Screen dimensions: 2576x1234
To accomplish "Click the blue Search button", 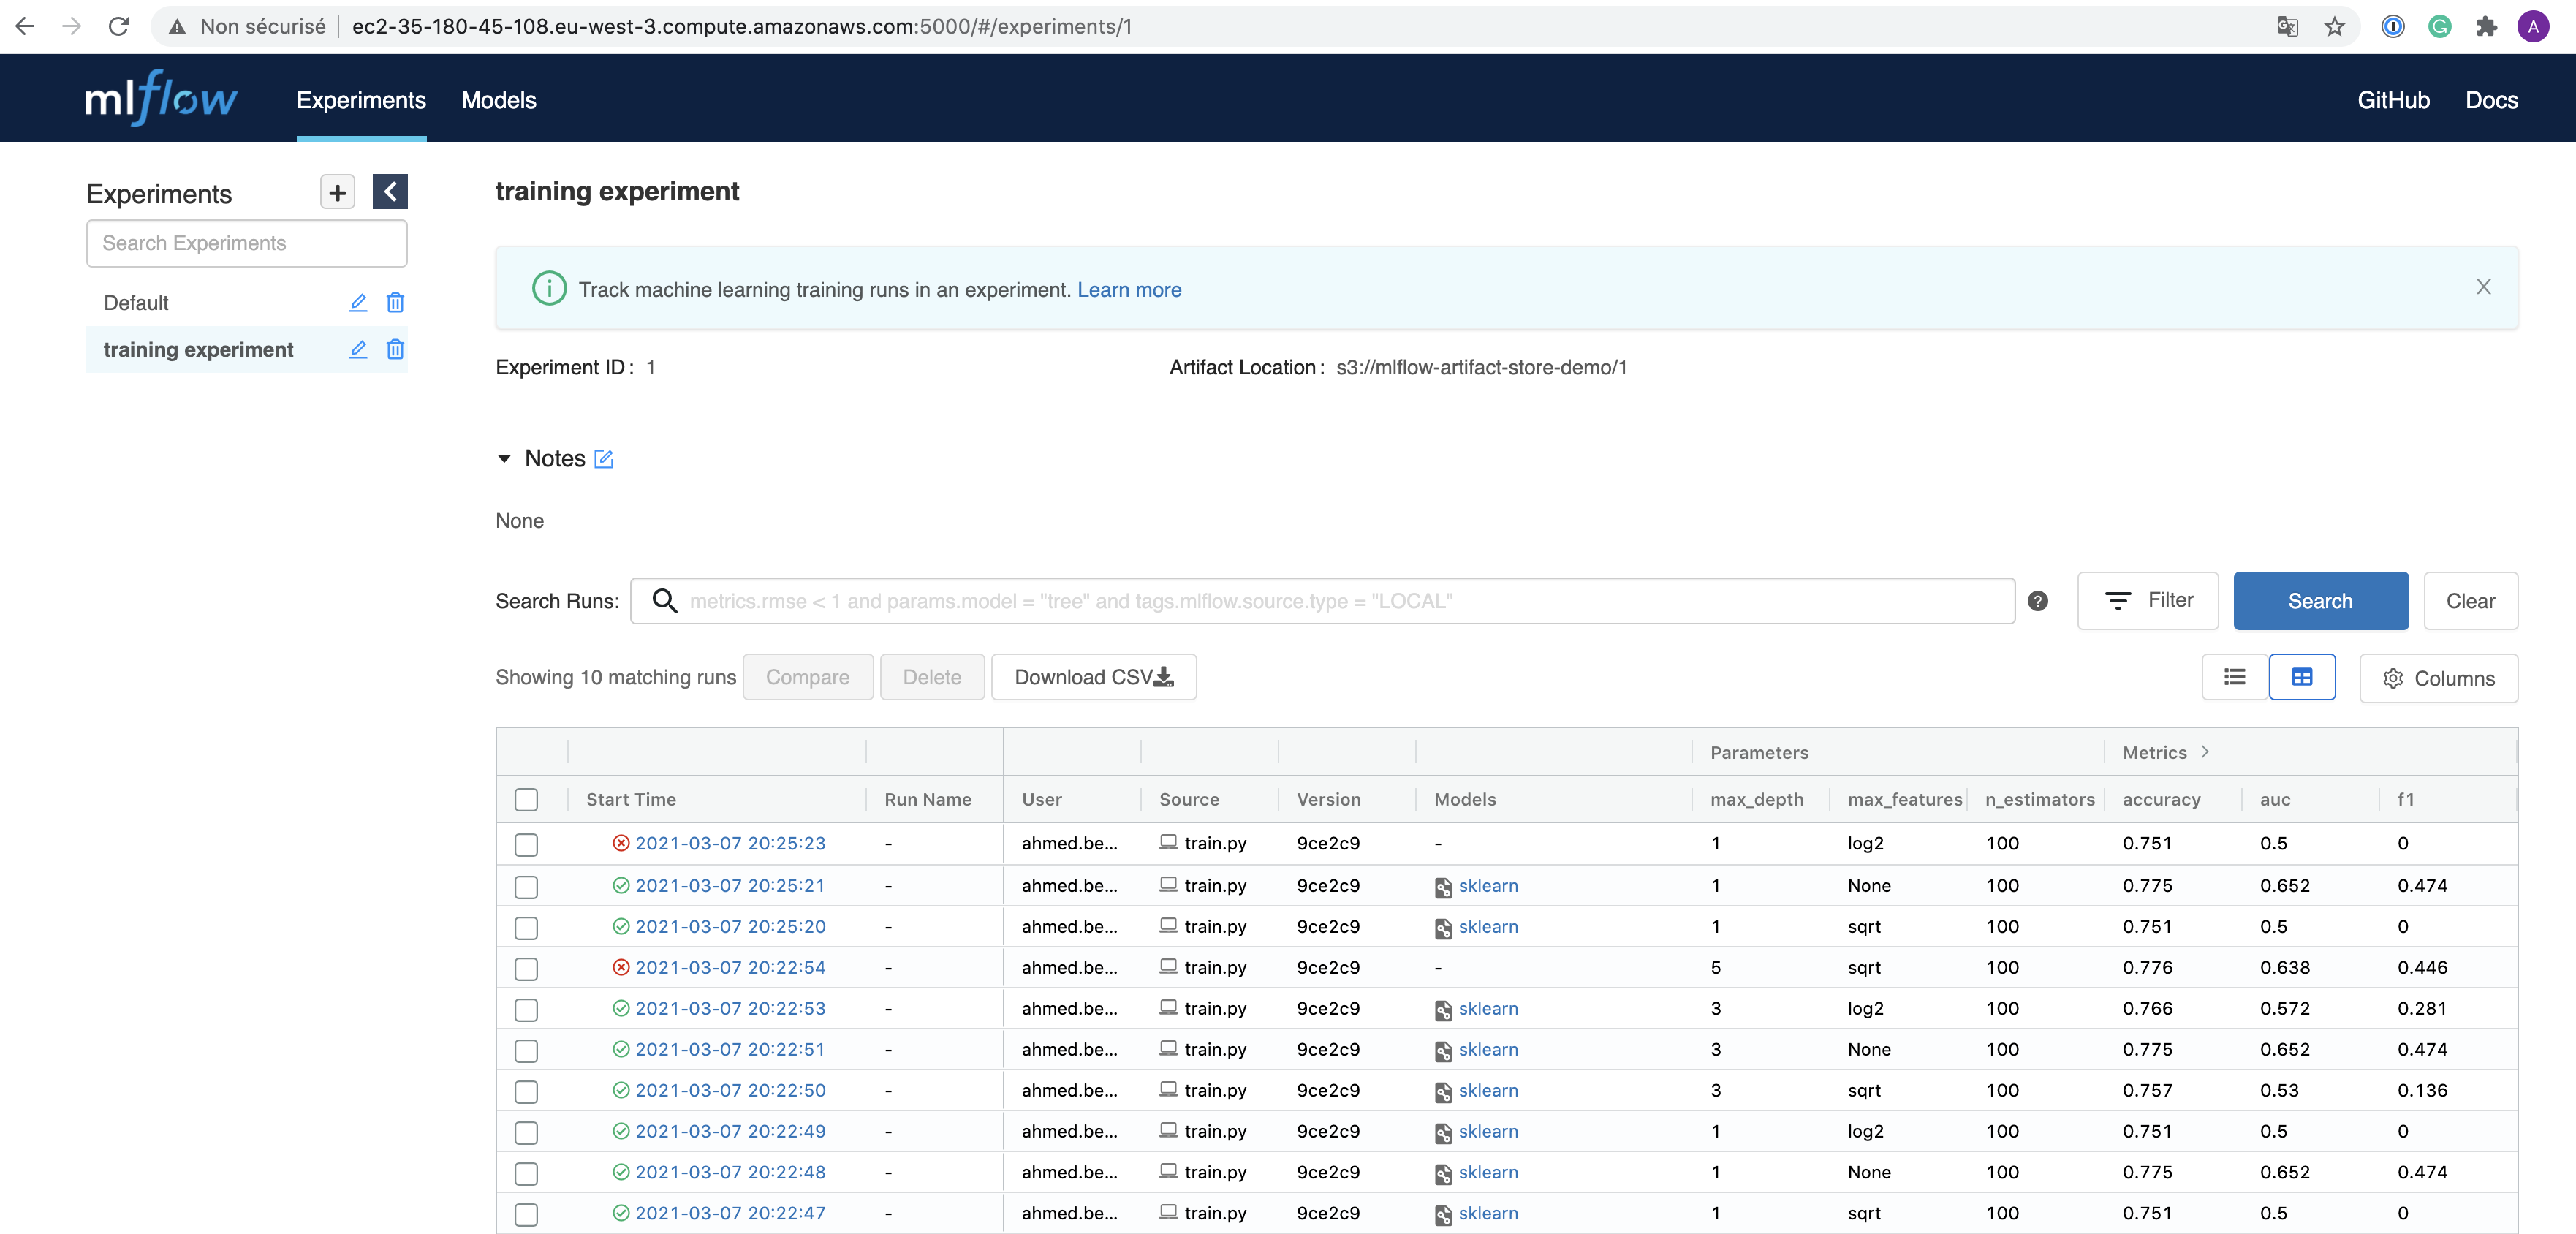I will 2320,601.
